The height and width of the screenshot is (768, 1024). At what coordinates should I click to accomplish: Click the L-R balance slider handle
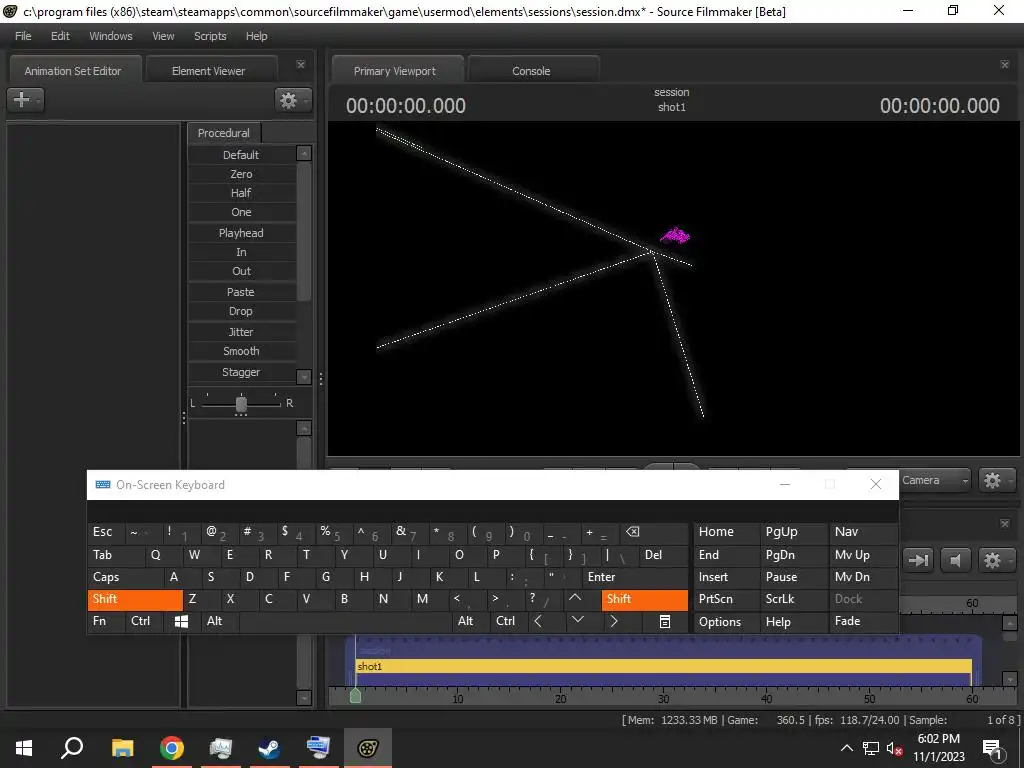coord(241,404)
